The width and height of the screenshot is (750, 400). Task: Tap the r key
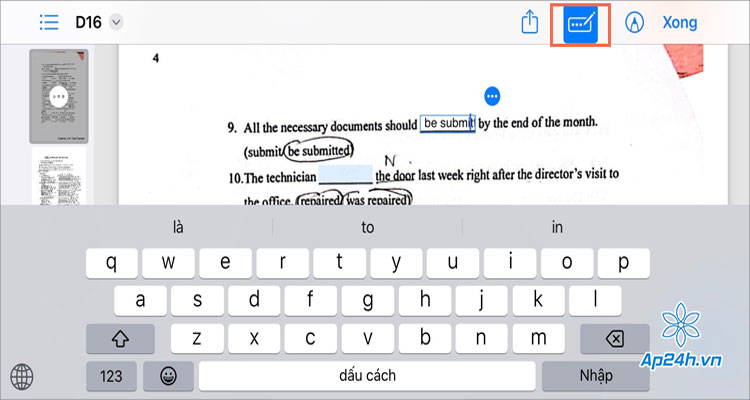click(x=282, y=263)
